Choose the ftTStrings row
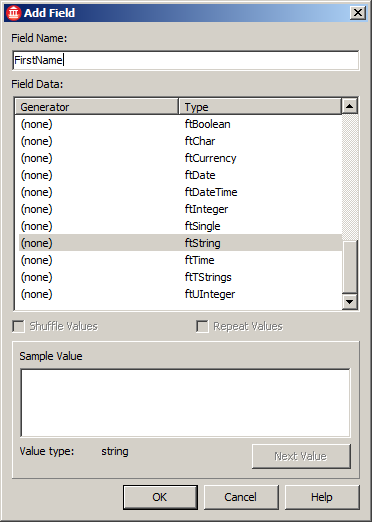The image size is (372, 522). tap(180, 277)
